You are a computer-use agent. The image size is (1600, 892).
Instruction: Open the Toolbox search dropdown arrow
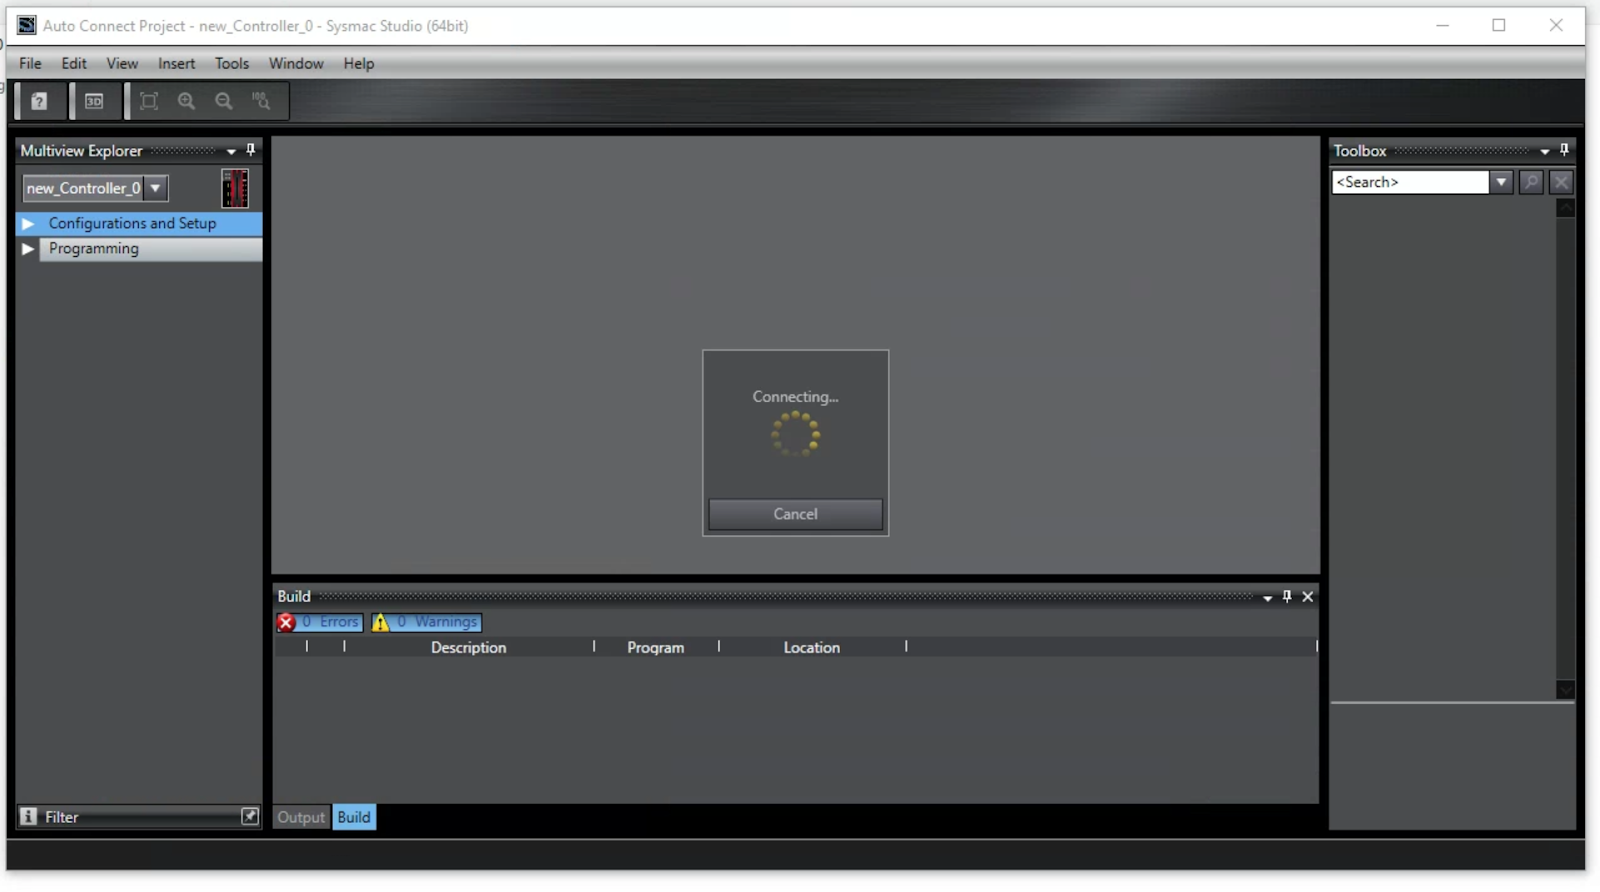1501,182
